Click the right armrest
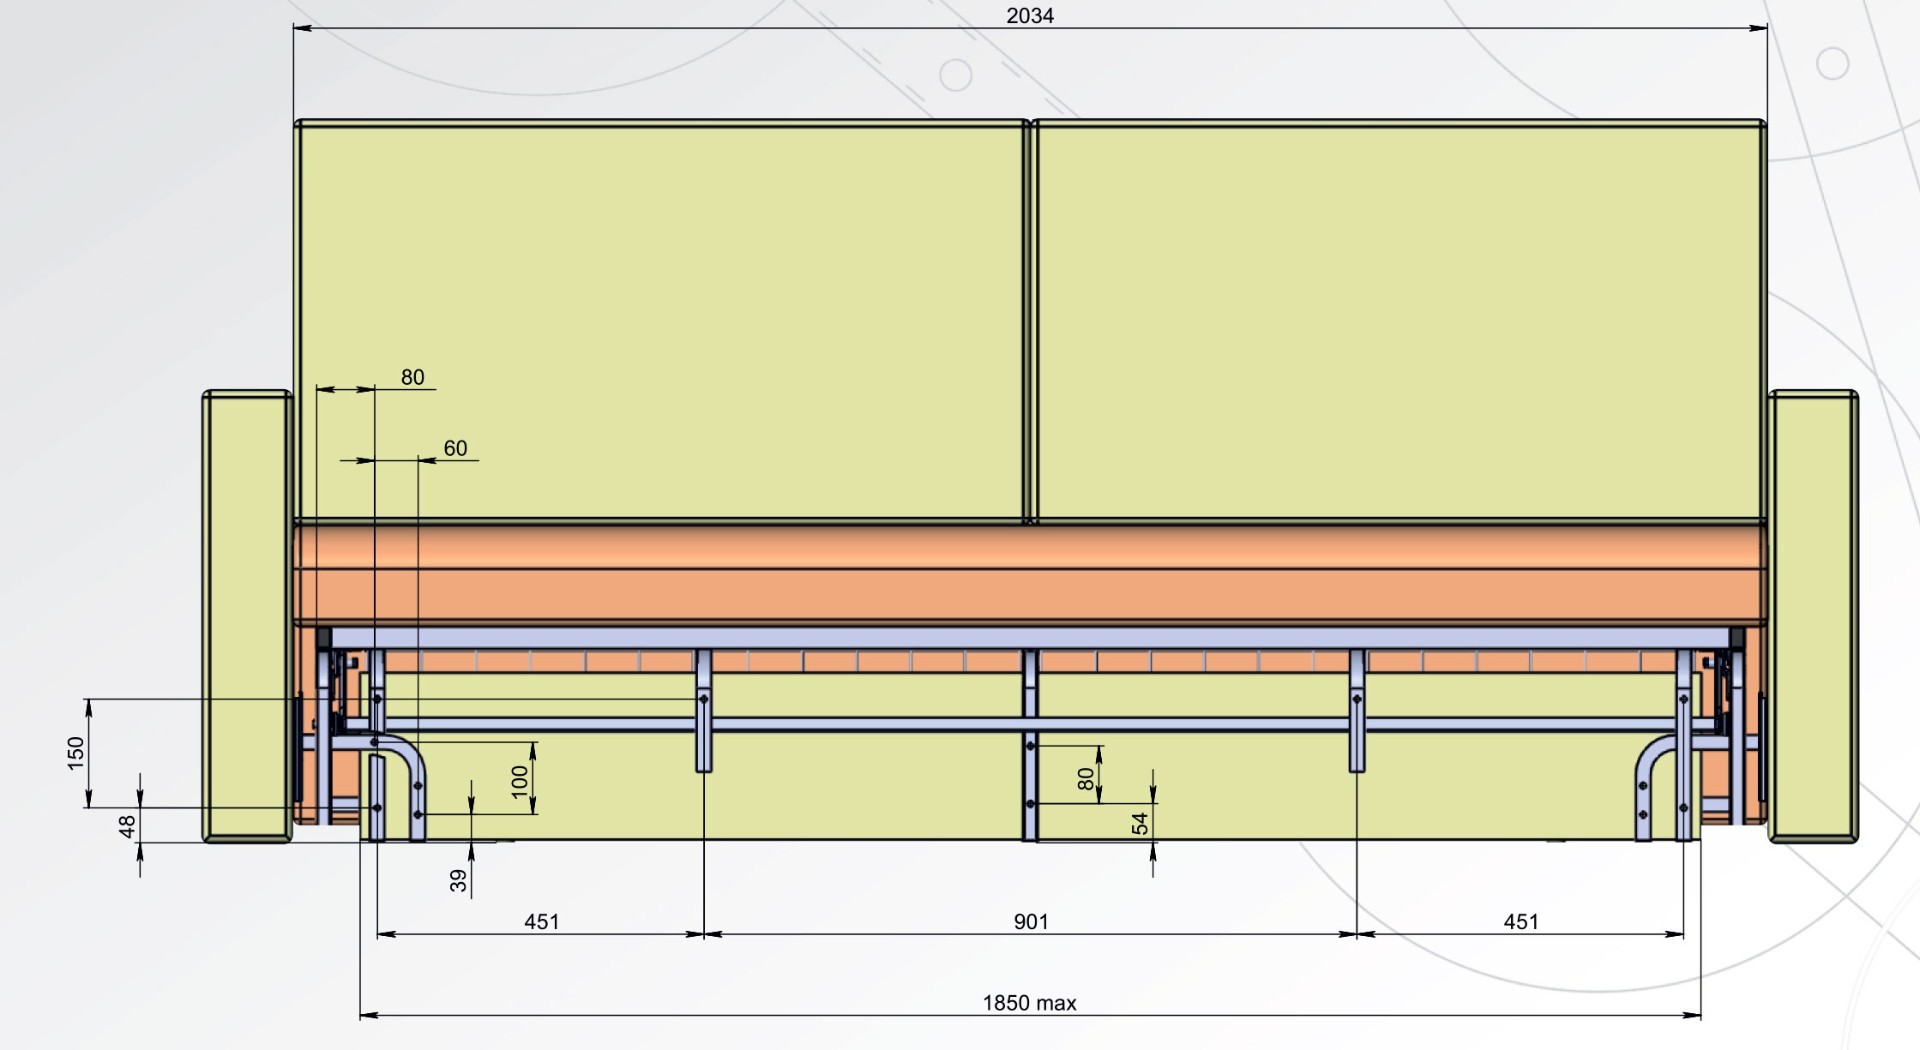Screen dimensions: 1920x1050 [x=1813, y=616]
